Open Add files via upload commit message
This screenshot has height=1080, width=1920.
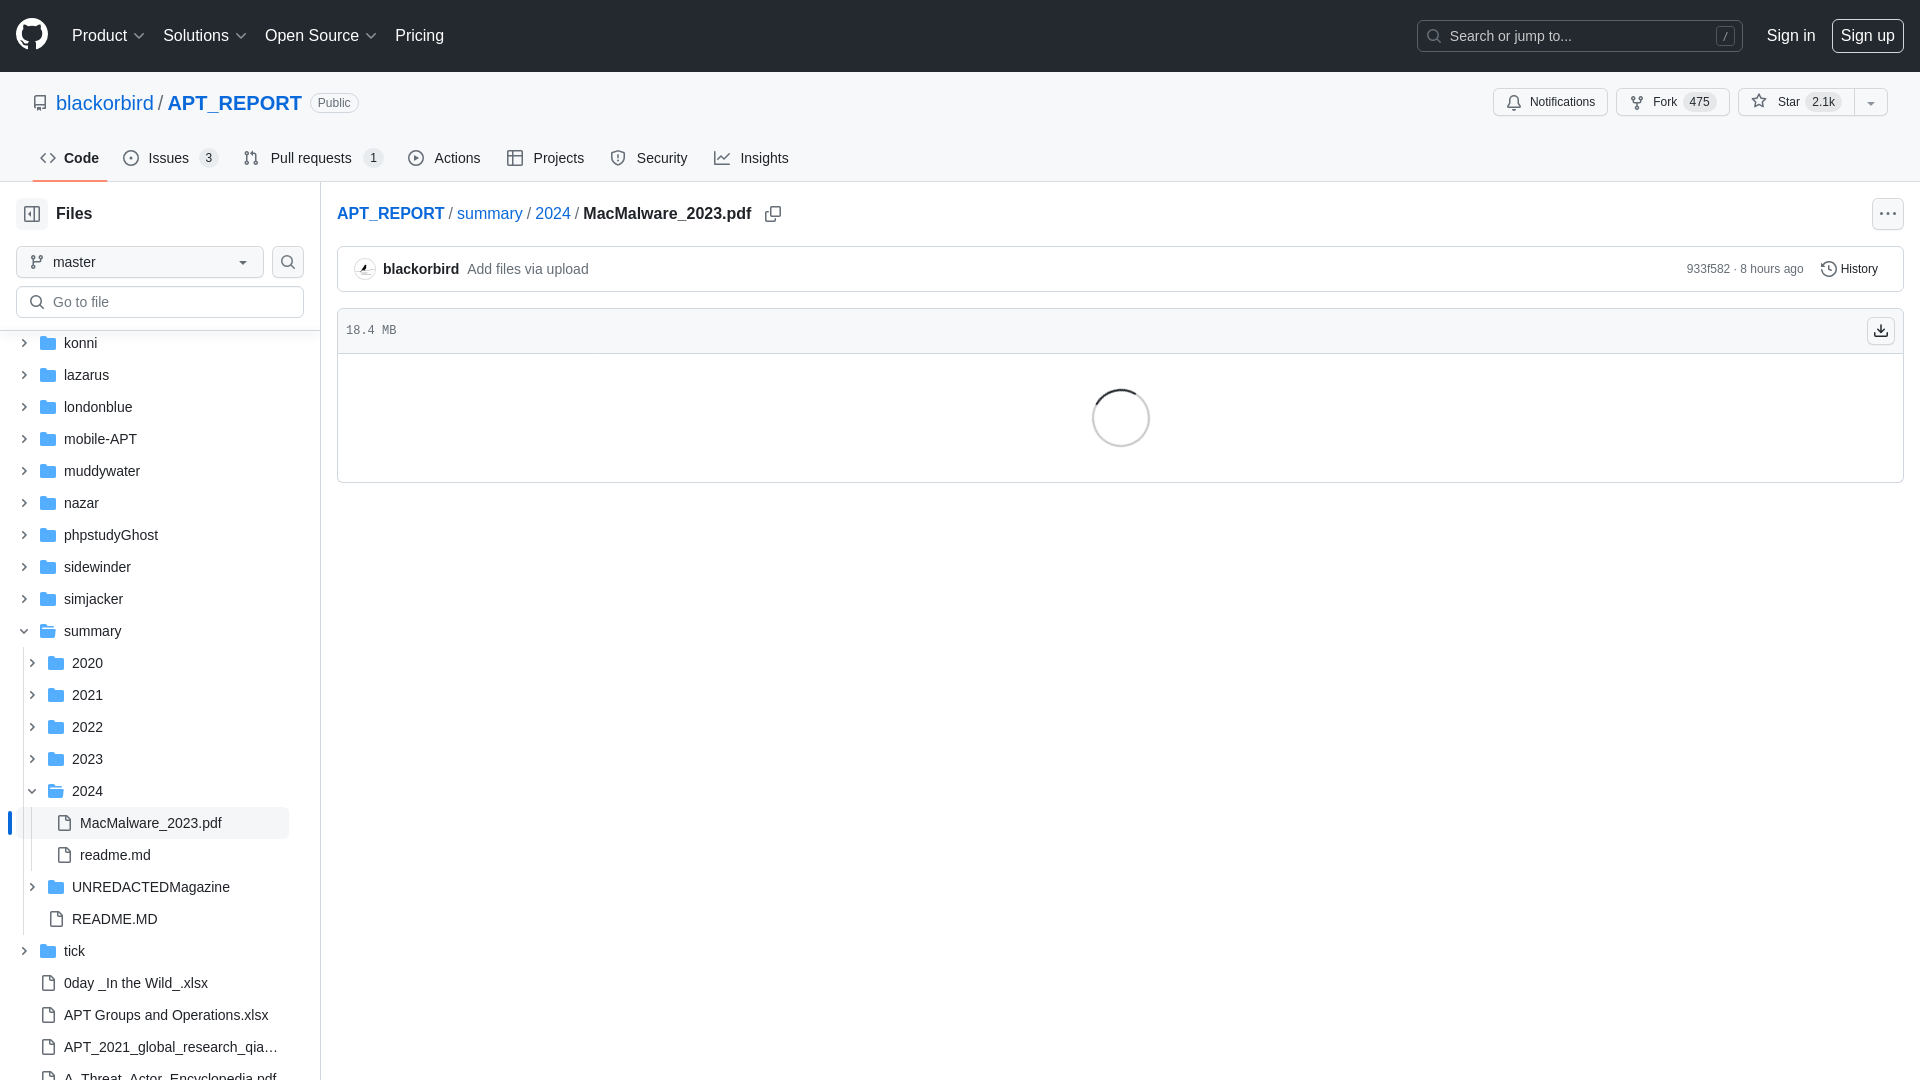[x=527, y=269]
